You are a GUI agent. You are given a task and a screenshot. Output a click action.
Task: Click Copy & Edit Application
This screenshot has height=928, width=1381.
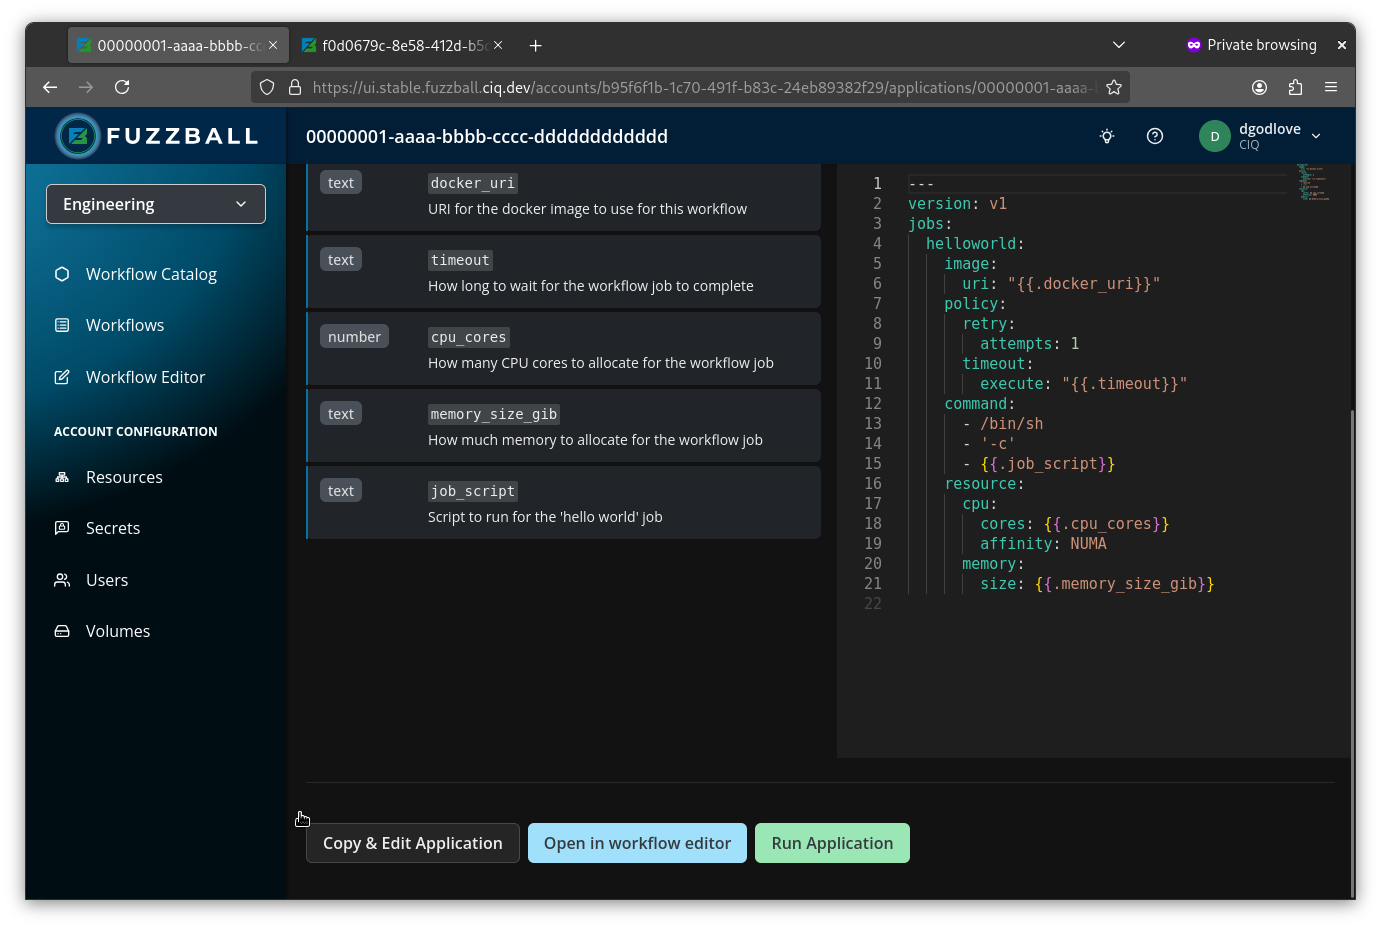[x=412, y=843]
